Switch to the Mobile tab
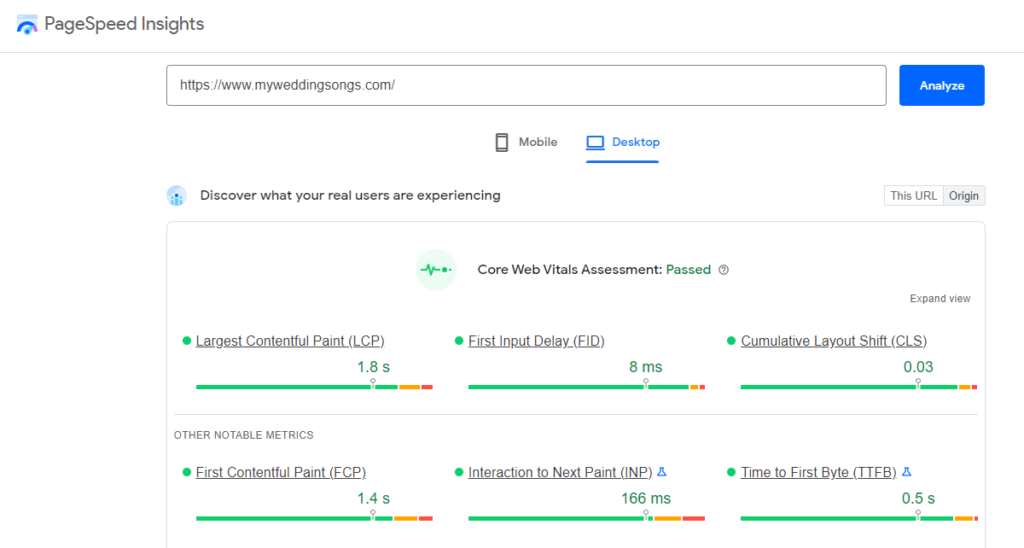1024x548 pixels. click(x=526, y=142)
